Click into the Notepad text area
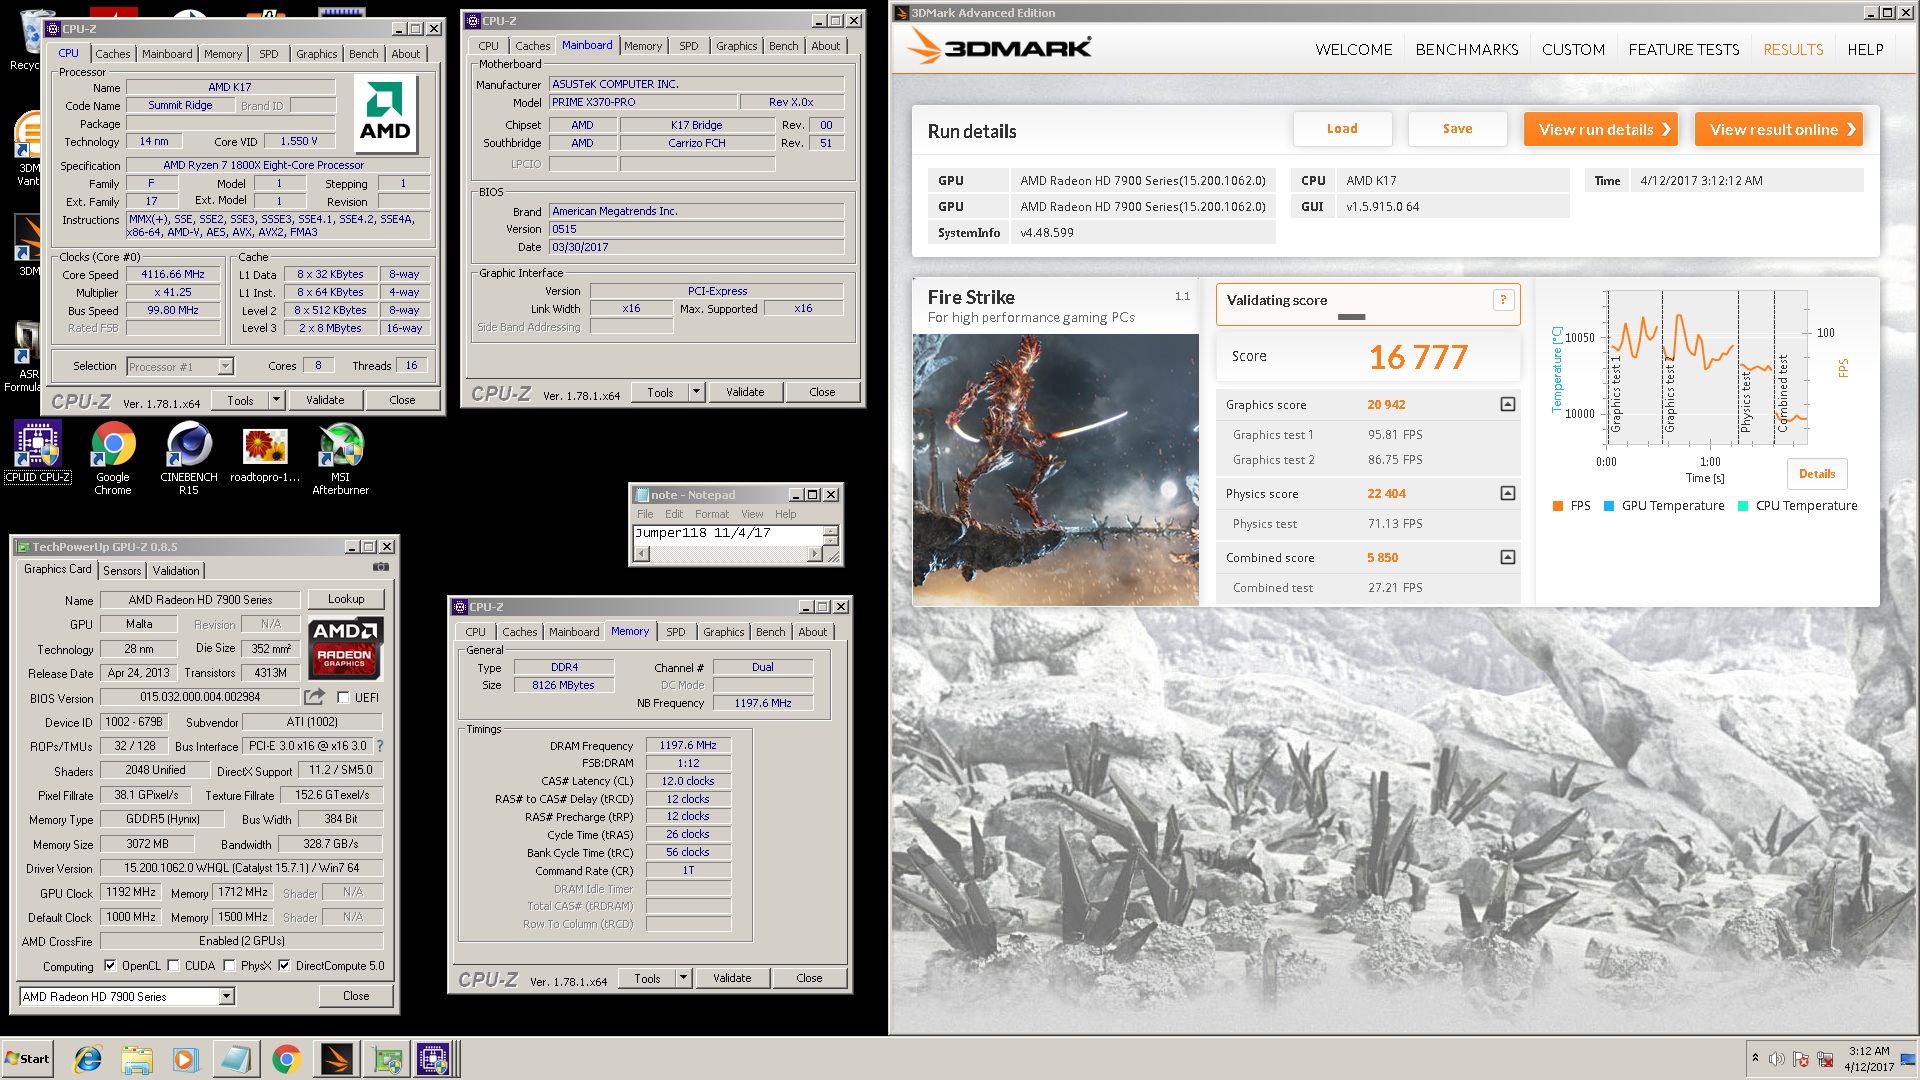This screenshot has width=1920, height=1080. point(727,535)
